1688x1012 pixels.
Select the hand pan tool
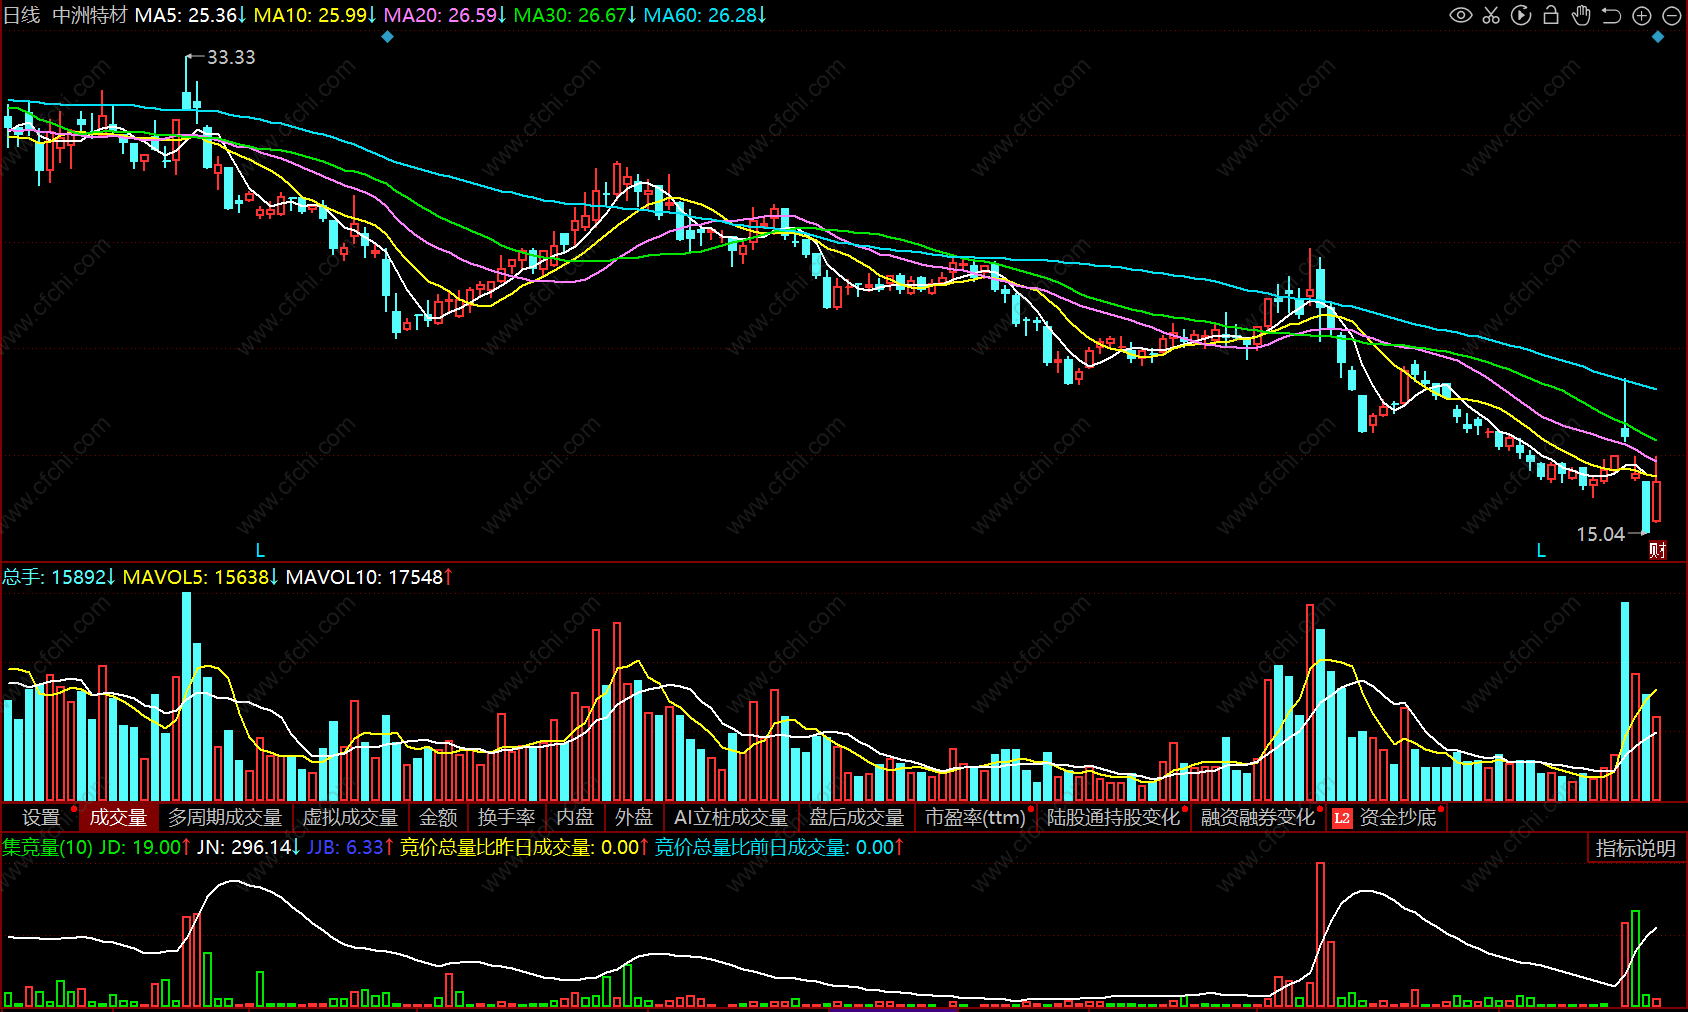tap(1581, 15)
